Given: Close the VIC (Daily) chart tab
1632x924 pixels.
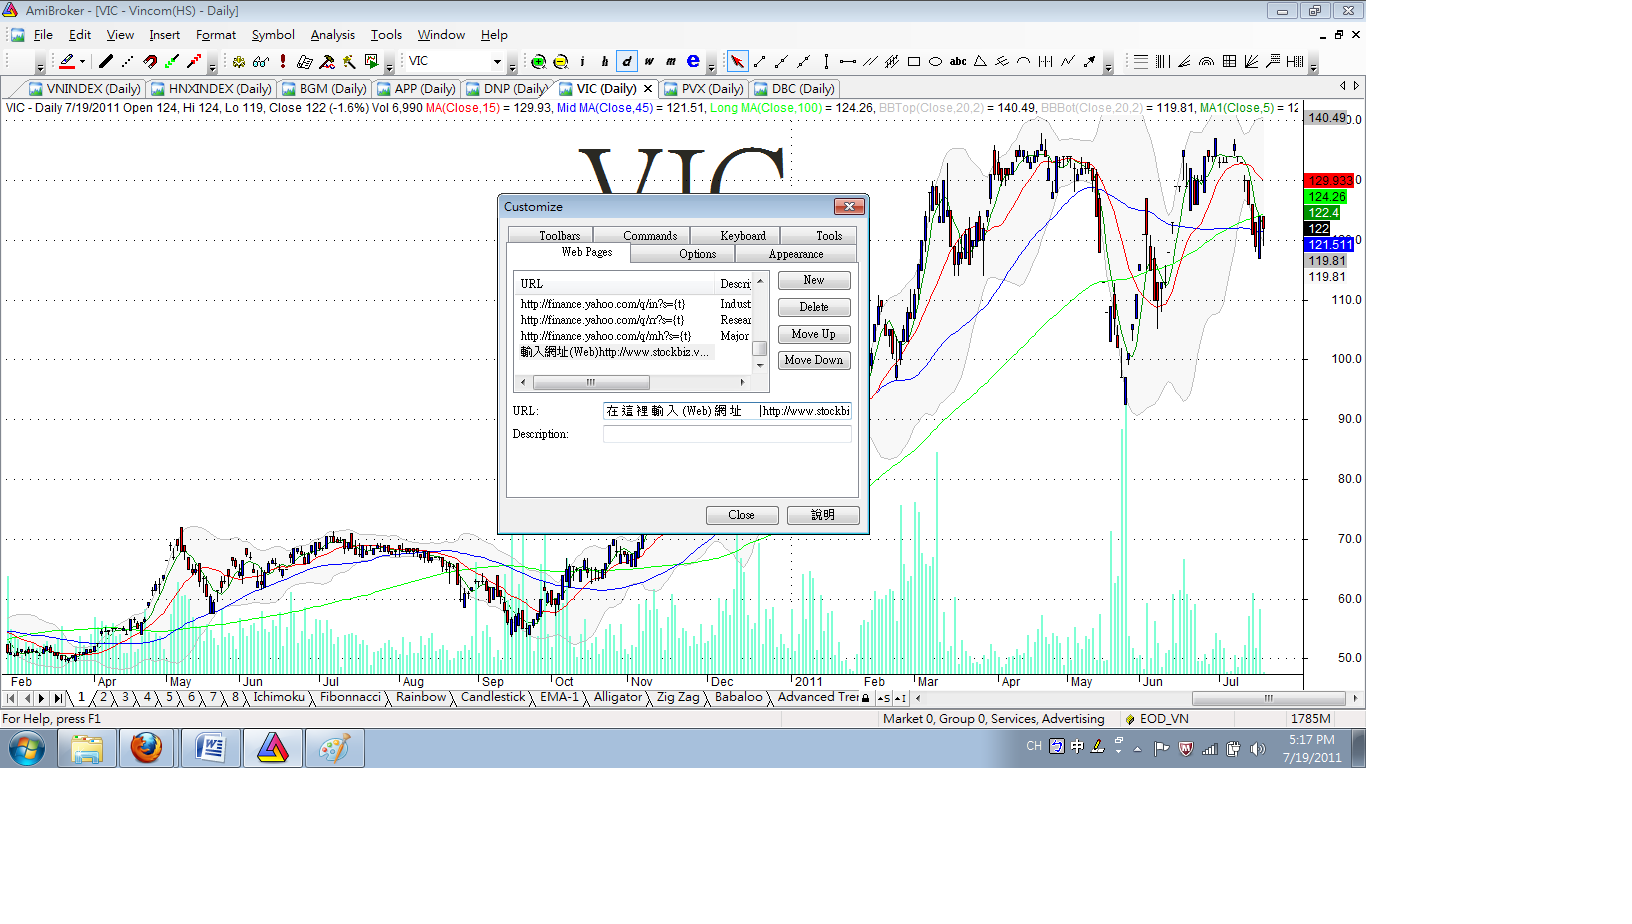Looking at the screenshot, I should point(648,89).
